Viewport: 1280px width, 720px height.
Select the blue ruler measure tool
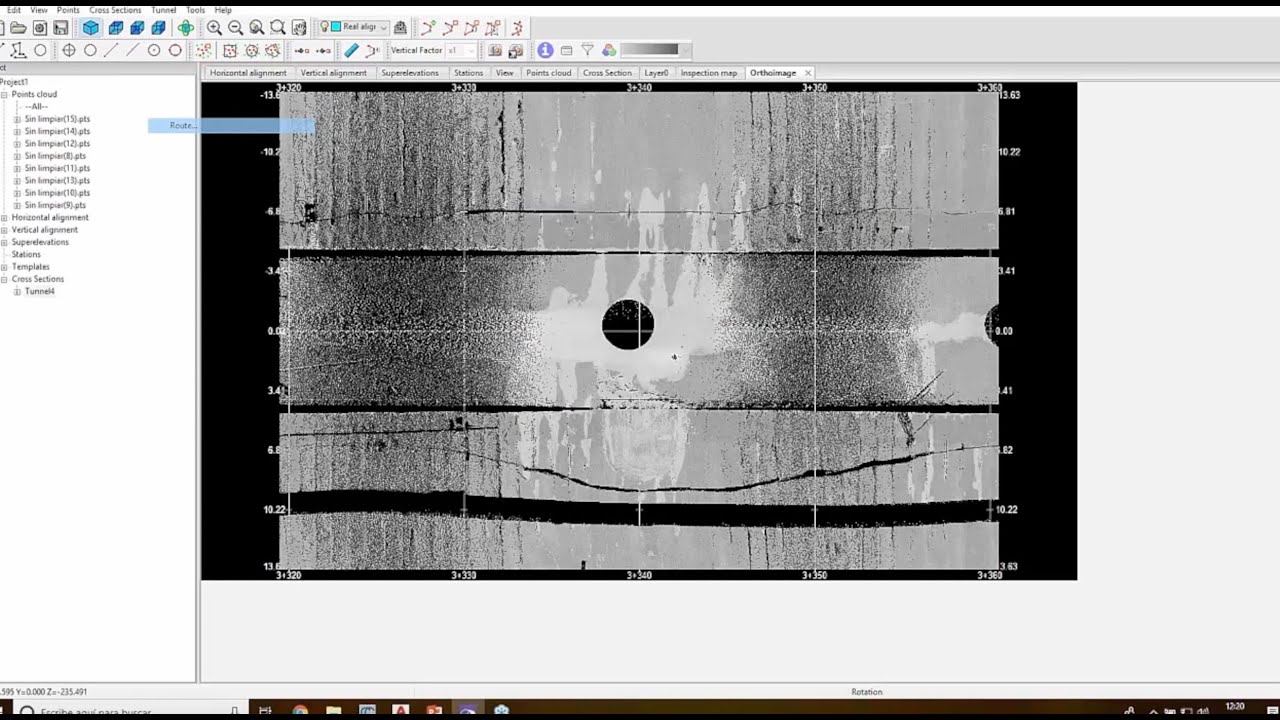tap(351, 50)
